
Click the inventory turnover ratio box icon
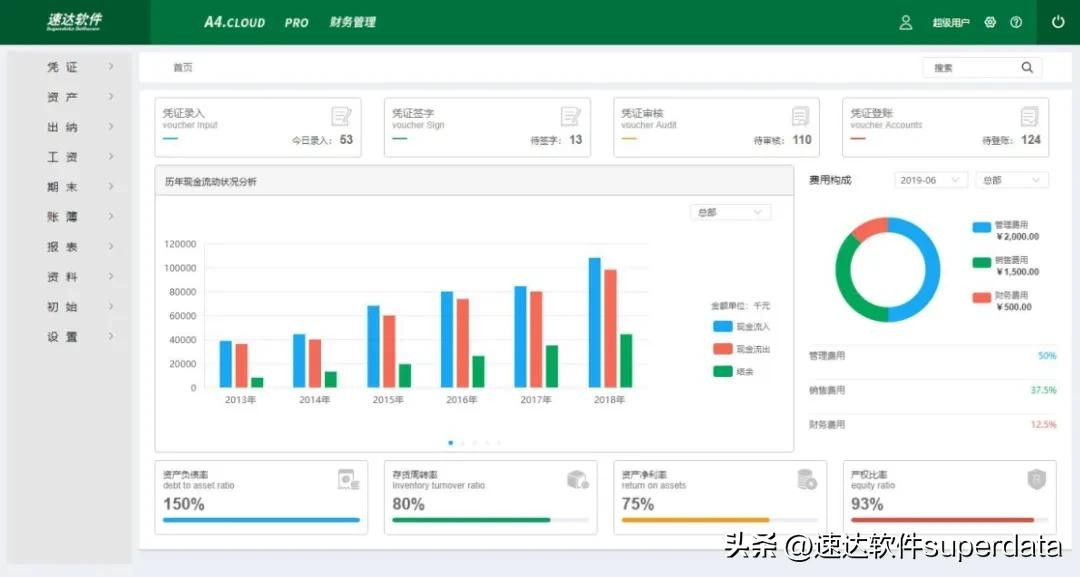pyautogui.click(x=578, y=480)
